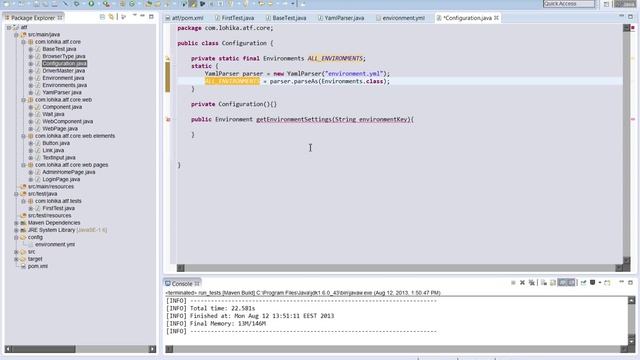The width and height of the screenshot is (640, 360).
Task: Switch to the YamlParser.java editor tab
Action: tap(341, 18)
